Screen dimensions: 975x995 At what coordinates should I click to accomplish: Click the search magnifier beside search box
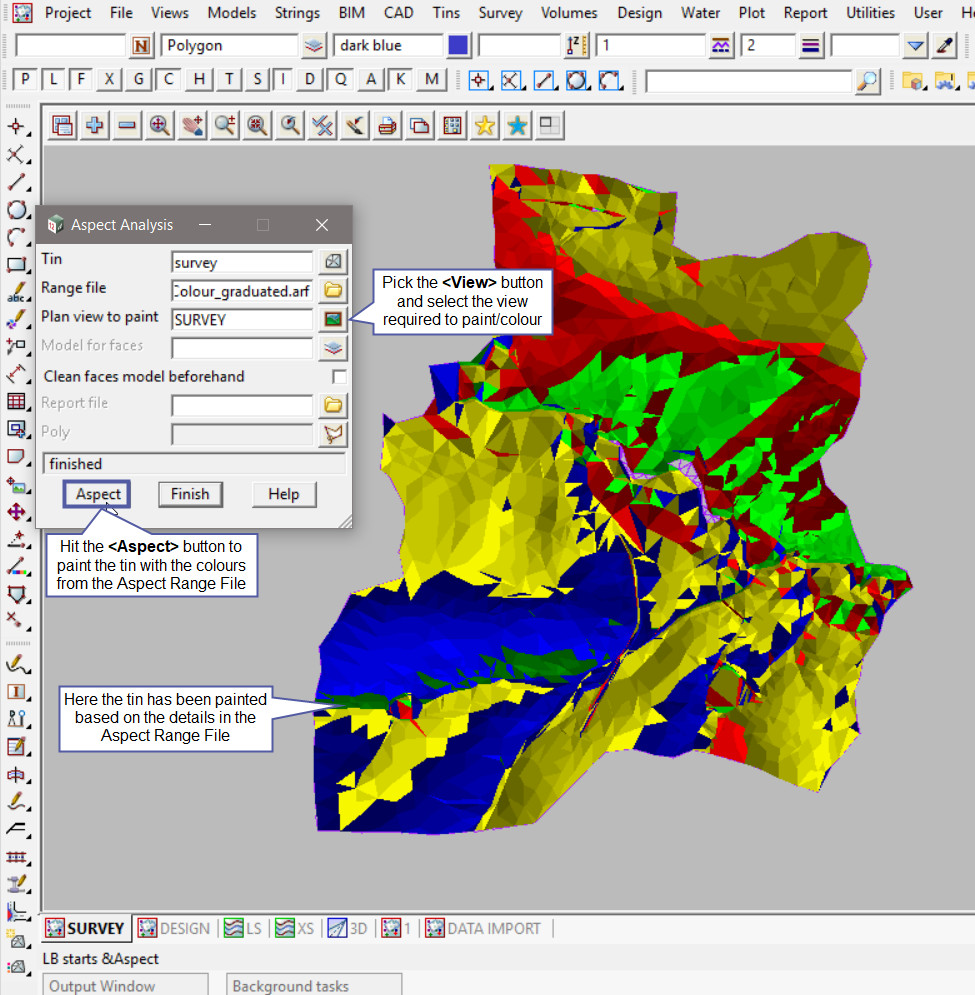coord(868,81)
